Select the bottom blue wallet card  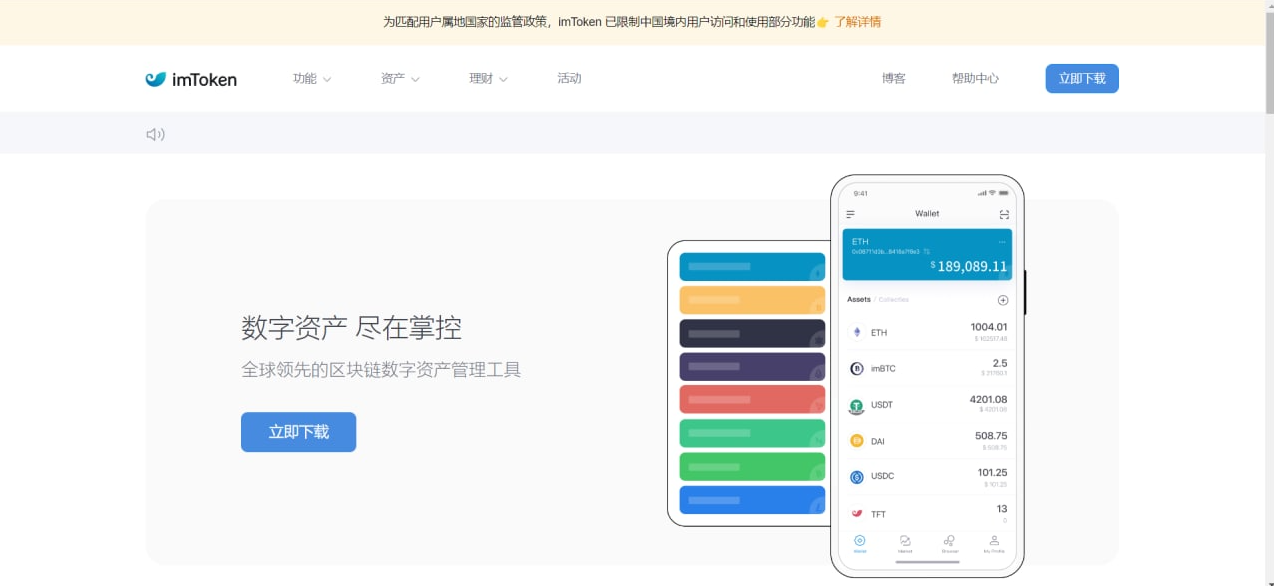pyautogui.click(x=752, y=499)
